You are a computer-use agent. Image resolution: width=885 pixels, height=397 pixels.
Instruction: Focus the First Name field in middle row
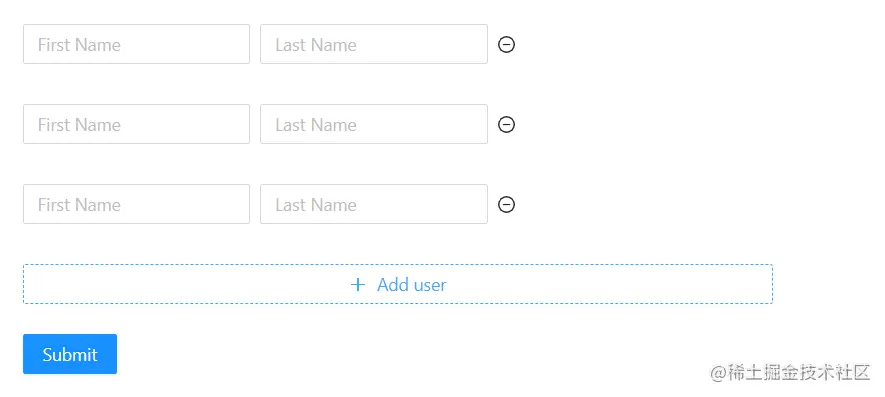tap(136, 124)
